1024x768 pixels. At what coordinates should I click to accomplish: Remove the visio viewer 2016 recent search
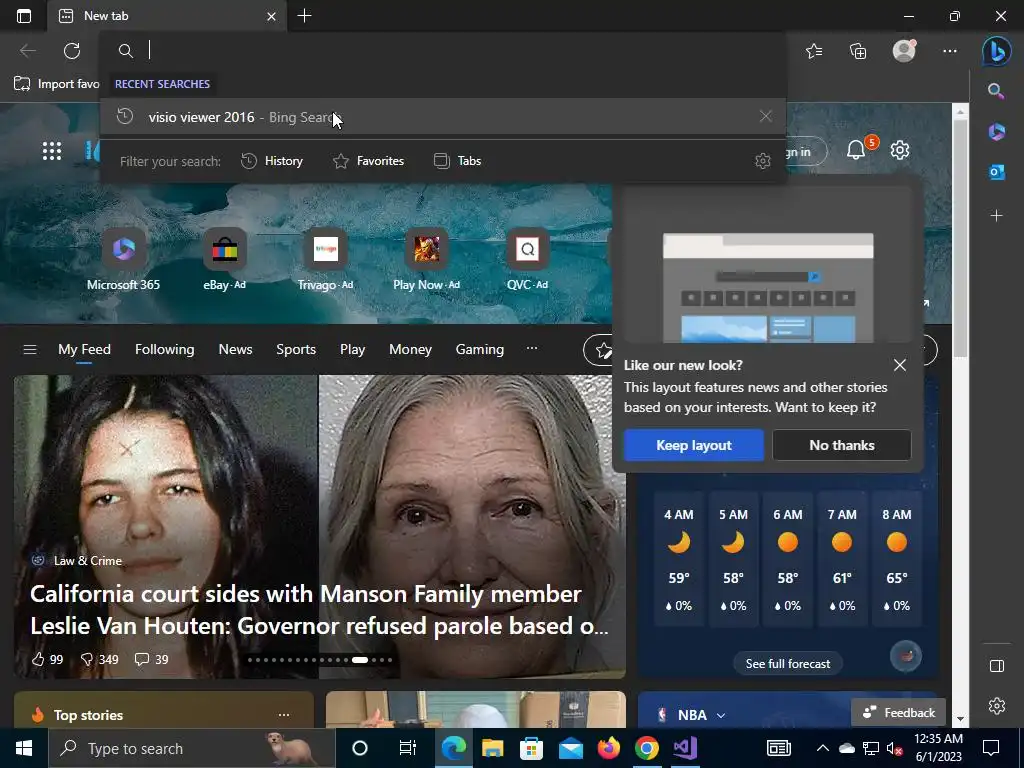pyautogui.click(x=765, y=116)
